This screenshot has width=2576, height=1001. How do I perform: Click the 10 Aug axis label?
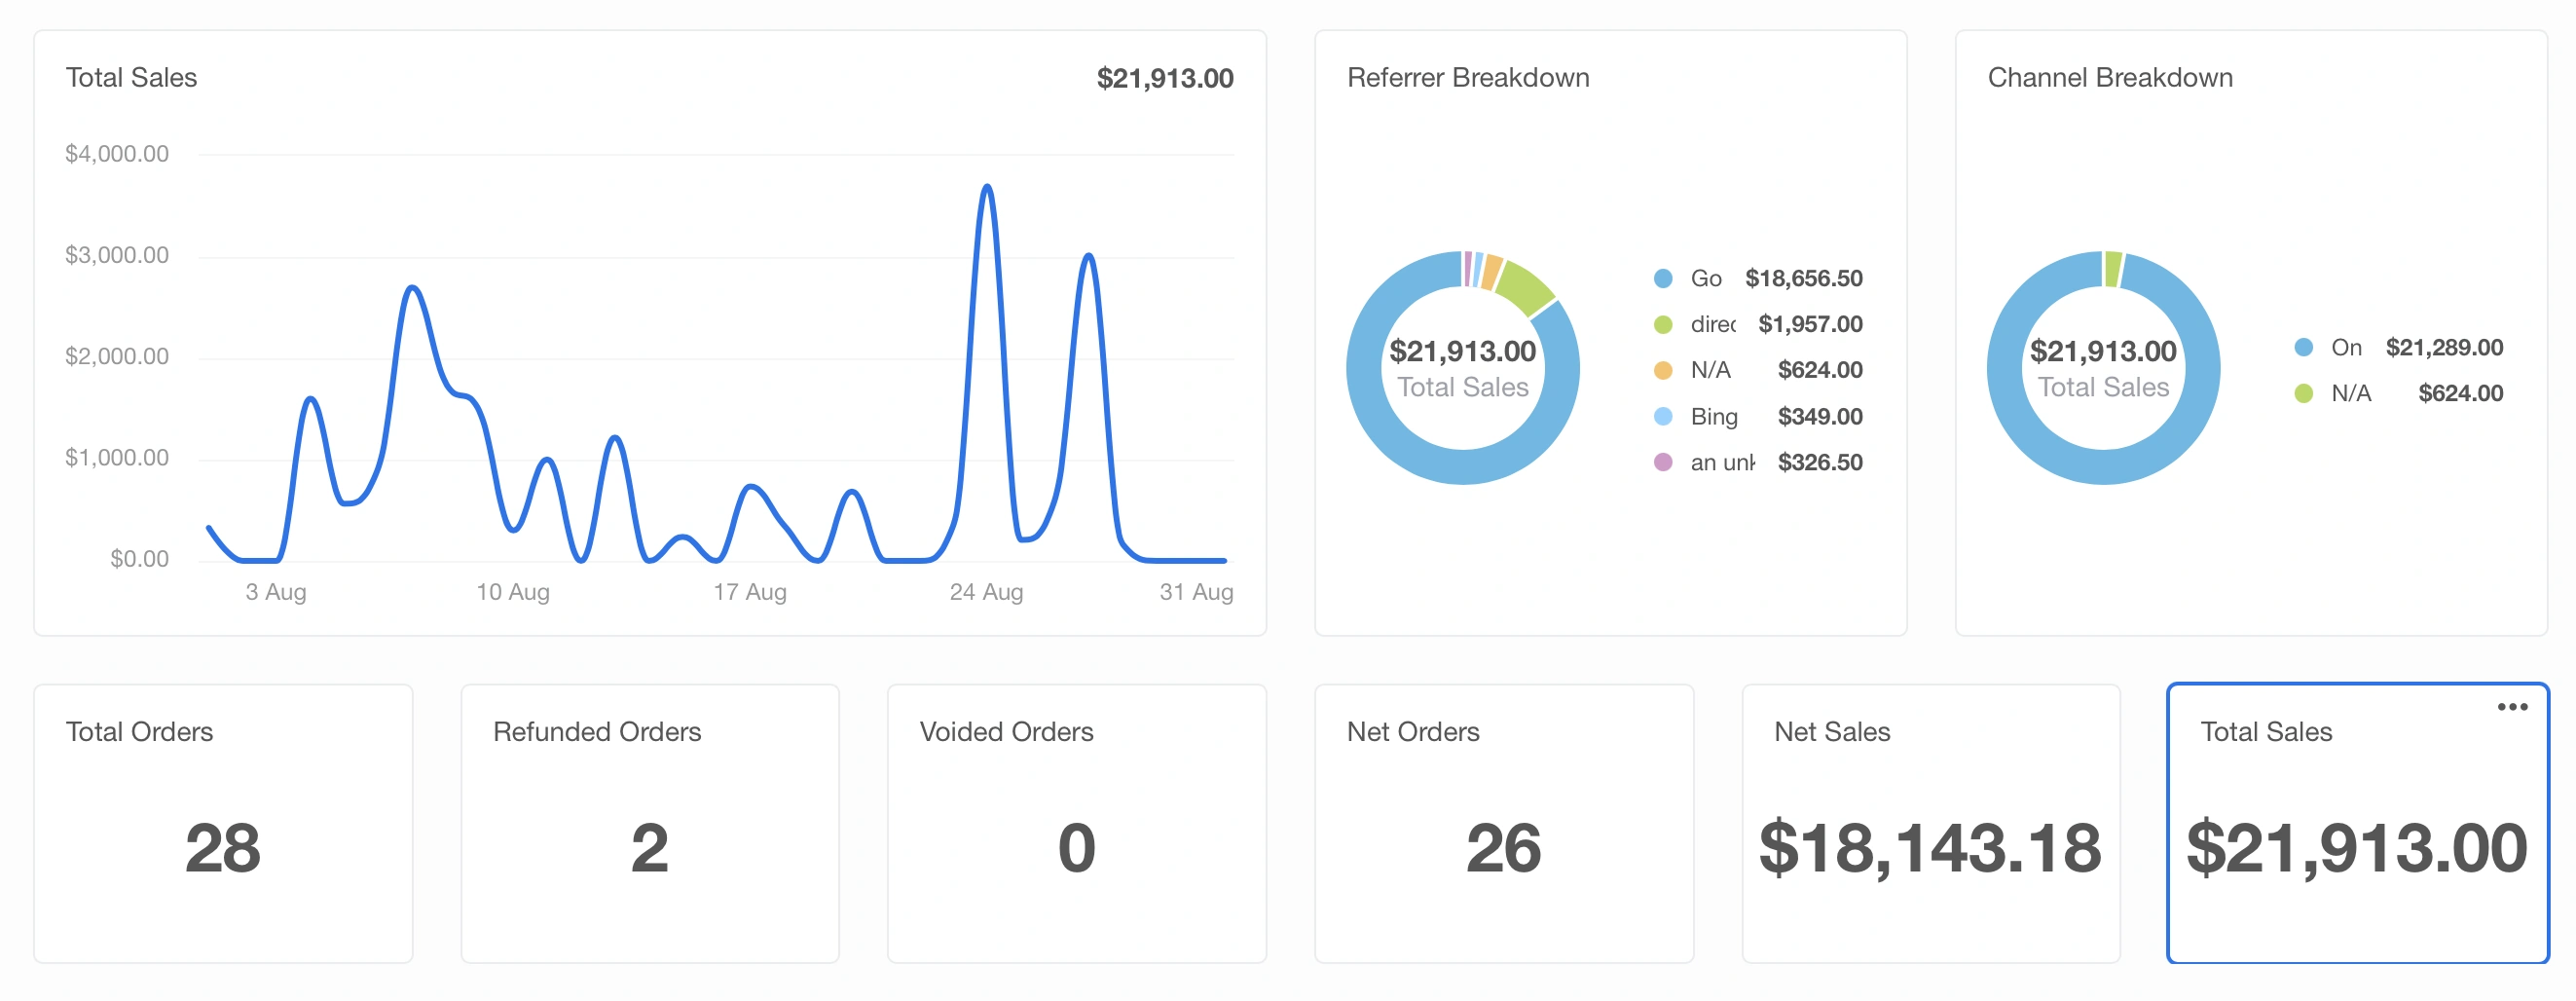pos(513,592)
